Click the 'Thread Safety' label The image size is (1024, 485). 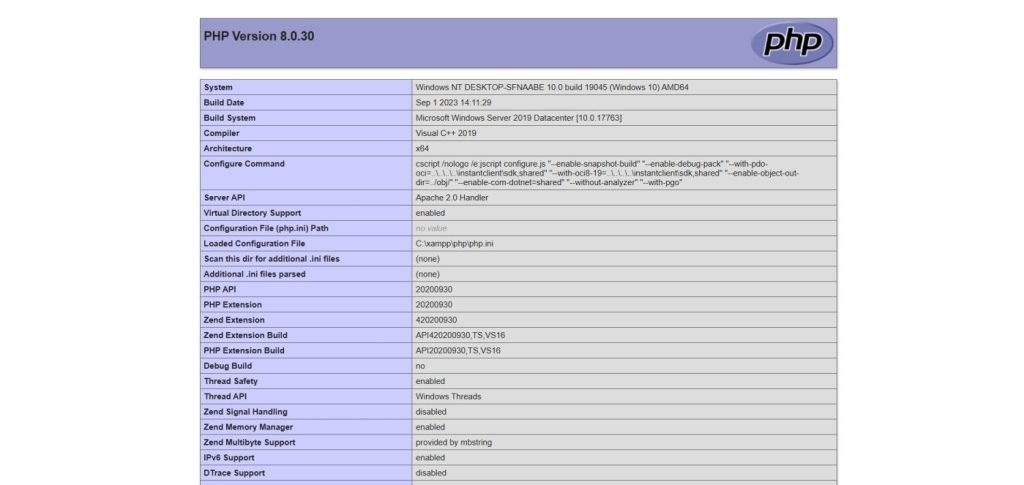click(231, 381)
